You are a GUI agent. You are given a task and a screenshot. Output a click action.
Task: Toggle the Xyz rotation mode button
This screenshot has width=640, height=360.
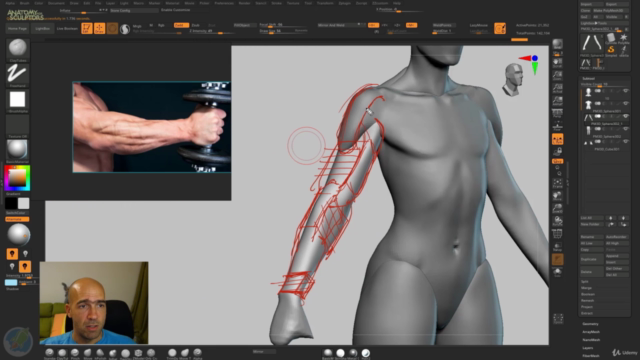click(x=557, y=162)
